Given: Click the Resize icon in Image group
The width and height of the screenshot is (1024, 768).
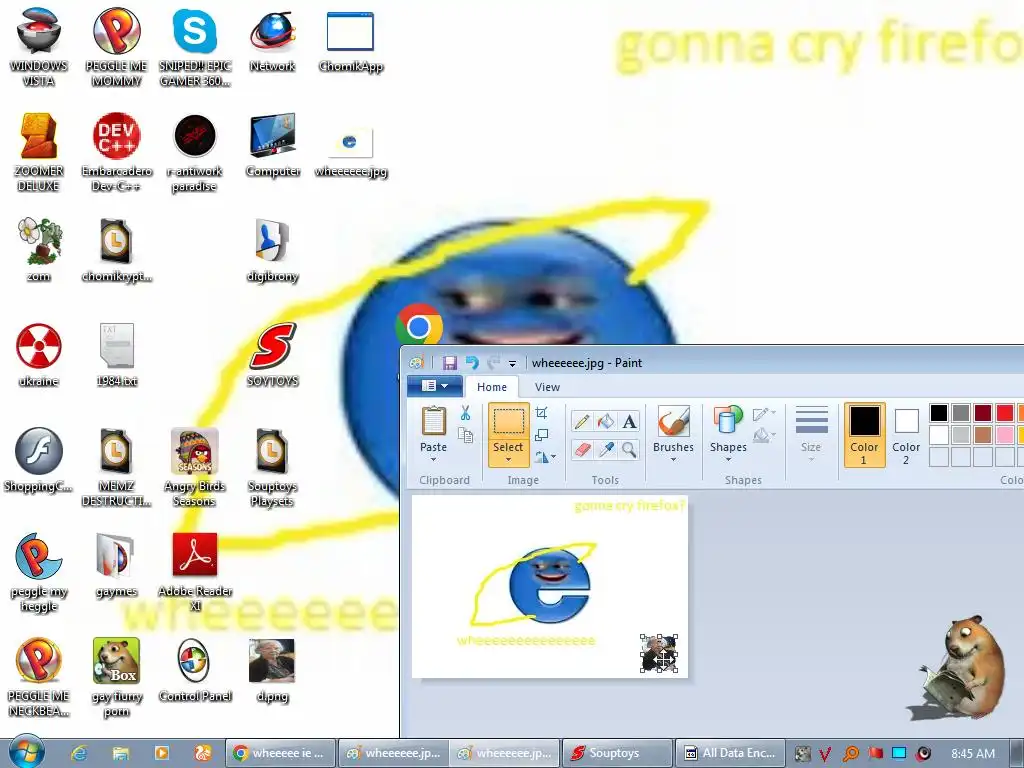Looking at the screenshot, I should tap(541, 435).
